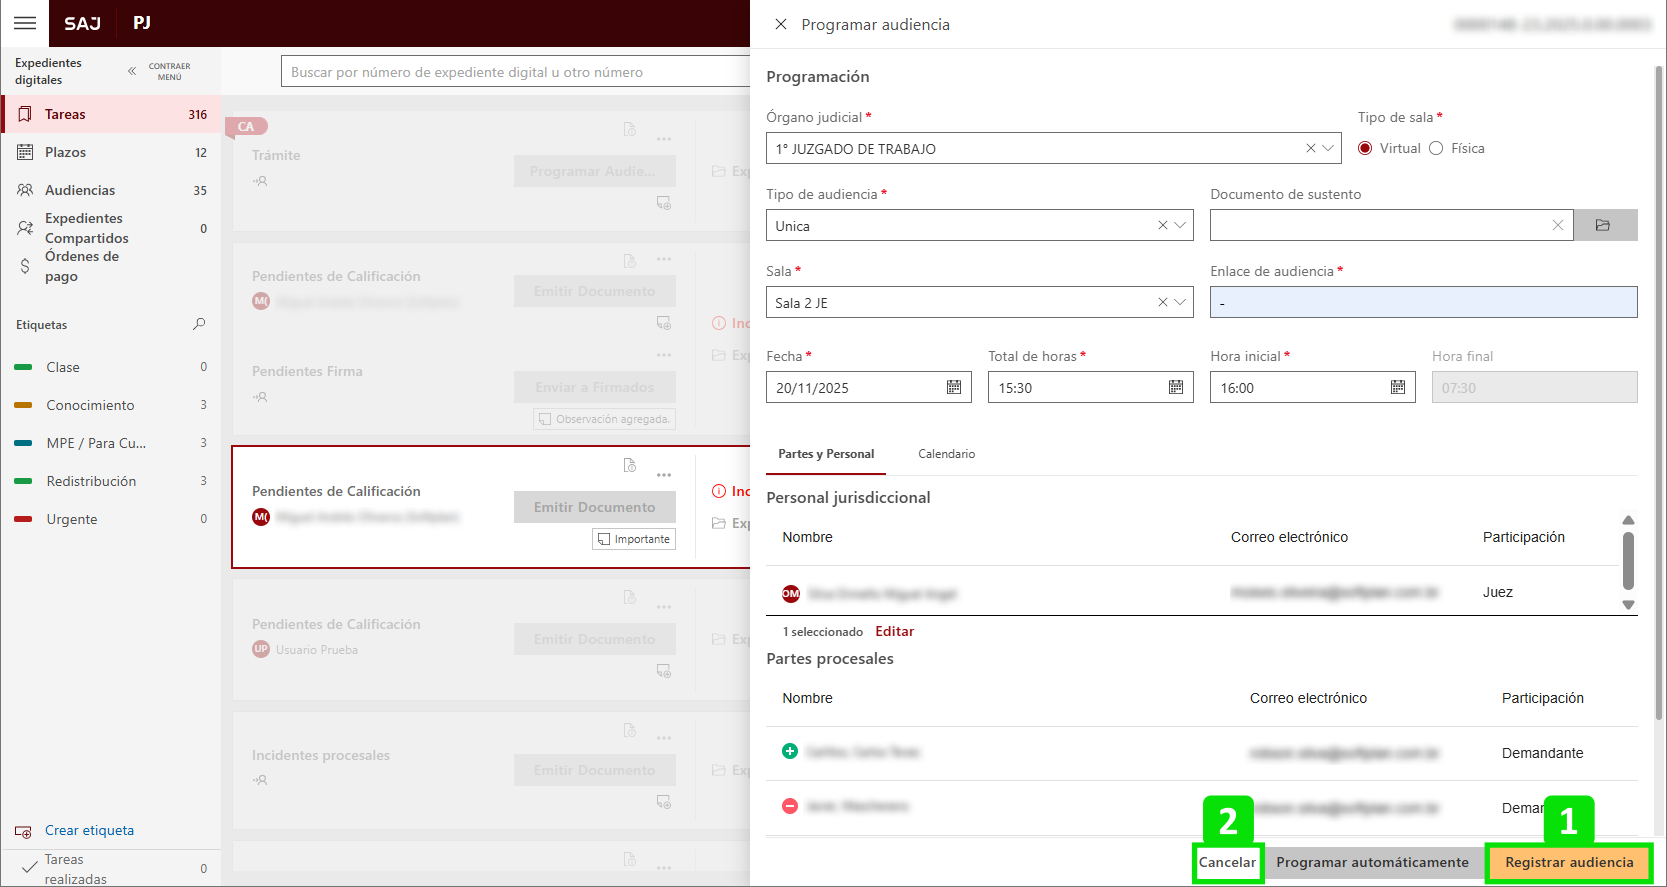Open the hamburger menu icon
The width and height of the screenshot is (1667, 887).
(25, 23)
